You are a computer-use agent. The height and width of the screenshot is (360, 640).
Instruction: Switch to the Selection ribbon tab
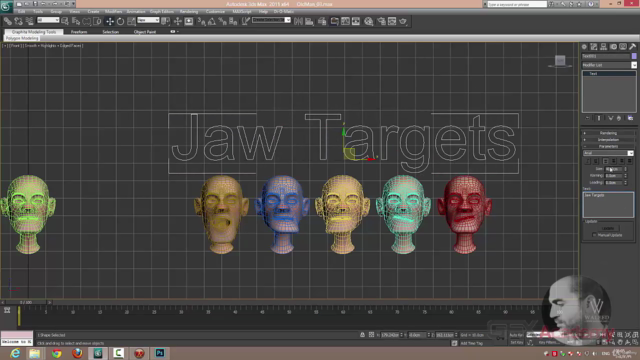[x=110, y=32]
